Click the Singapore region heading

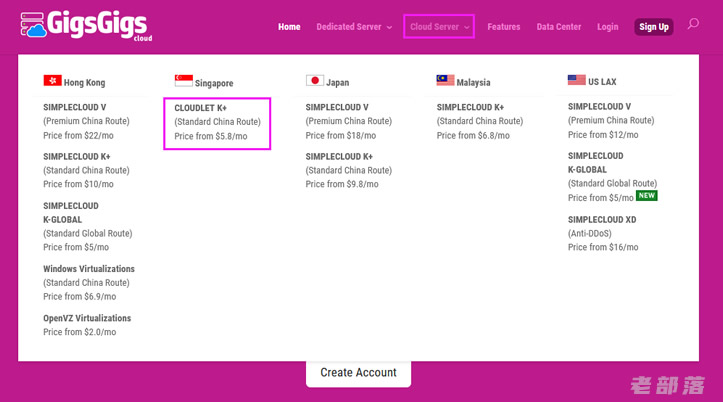pos(214,83)
